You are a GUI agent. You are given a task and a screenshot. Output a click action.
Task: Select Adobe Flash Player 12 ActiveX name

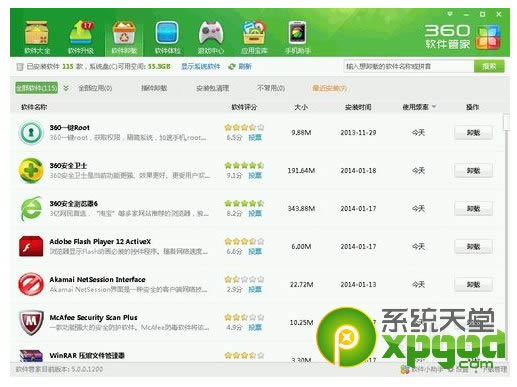(x=100, y=242)
